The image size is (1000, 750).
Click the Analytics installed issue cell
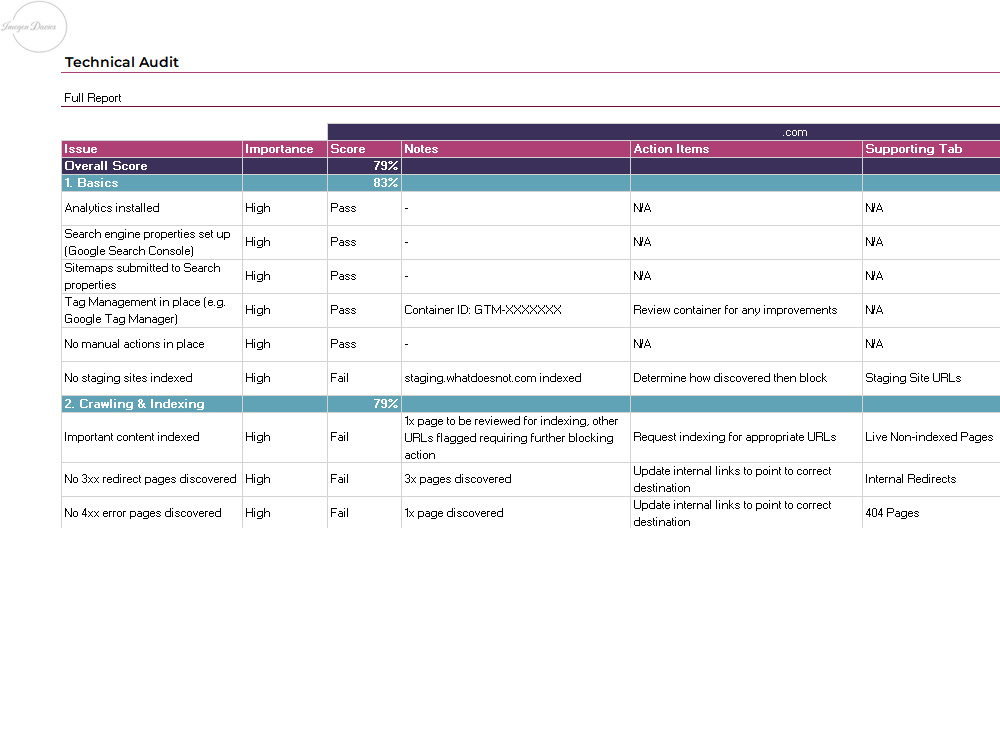(x=152, y=208)
